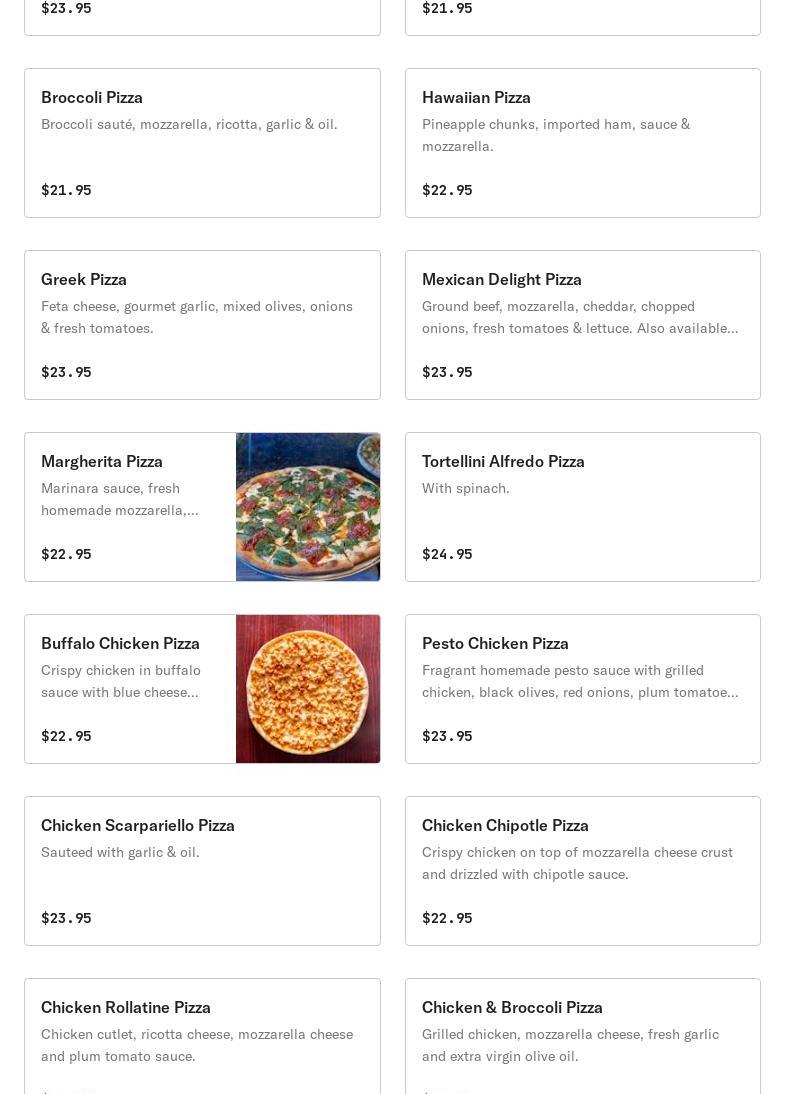
Task: Select the Hawaiian Pizza card
Action: [583, 143]
